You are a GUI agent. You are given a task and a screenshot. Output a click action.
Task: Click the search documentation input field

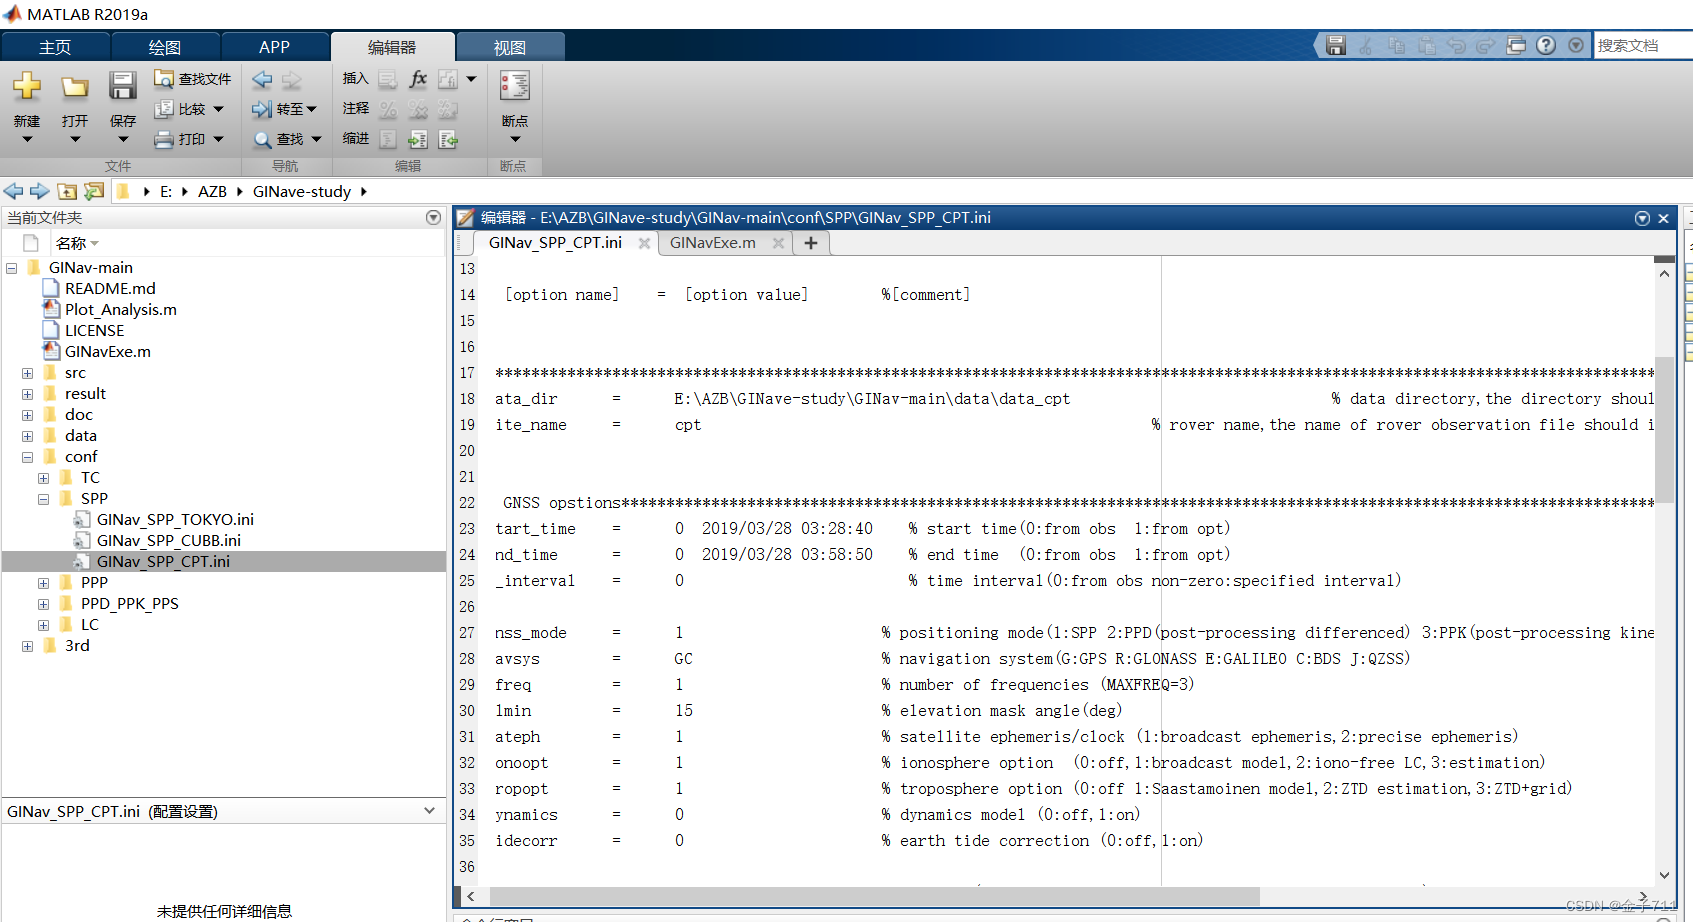click(x=1643, y=45)
